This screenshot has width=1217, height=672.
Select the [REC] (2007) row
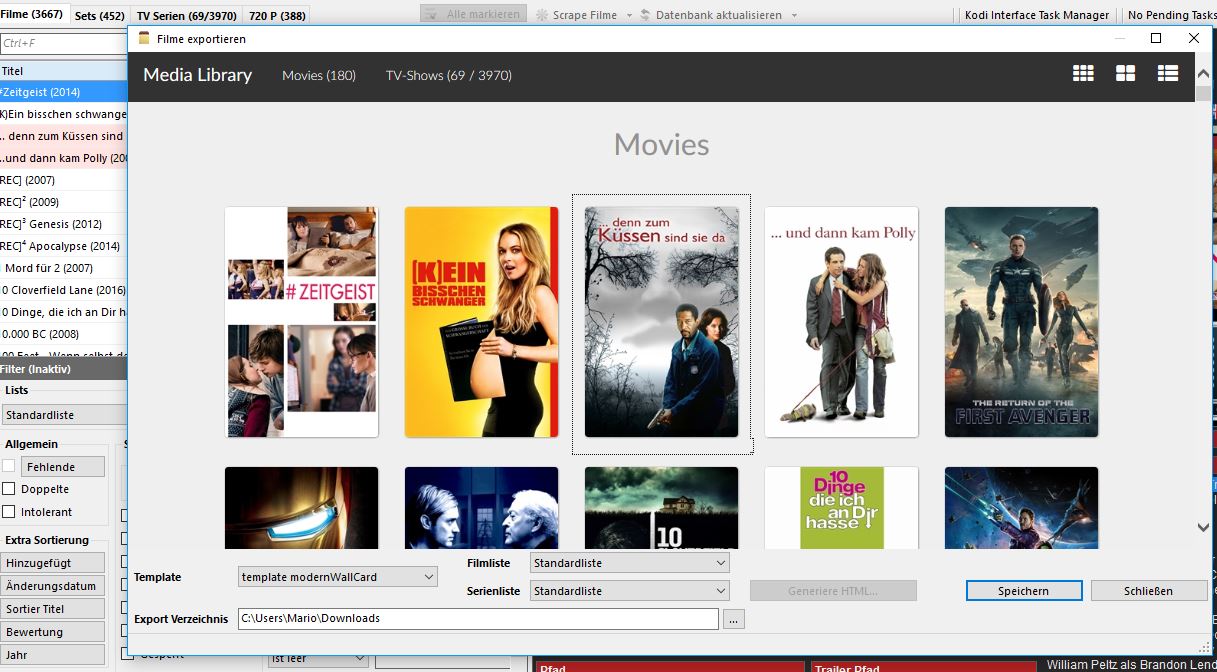[64, 180]
